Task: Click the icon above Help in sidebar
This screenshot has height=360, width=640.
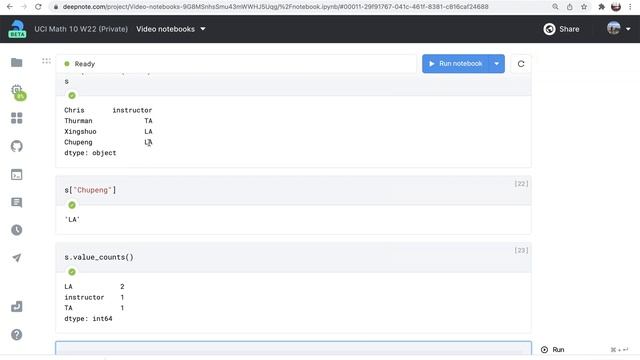Action: (x=17, y=307)
